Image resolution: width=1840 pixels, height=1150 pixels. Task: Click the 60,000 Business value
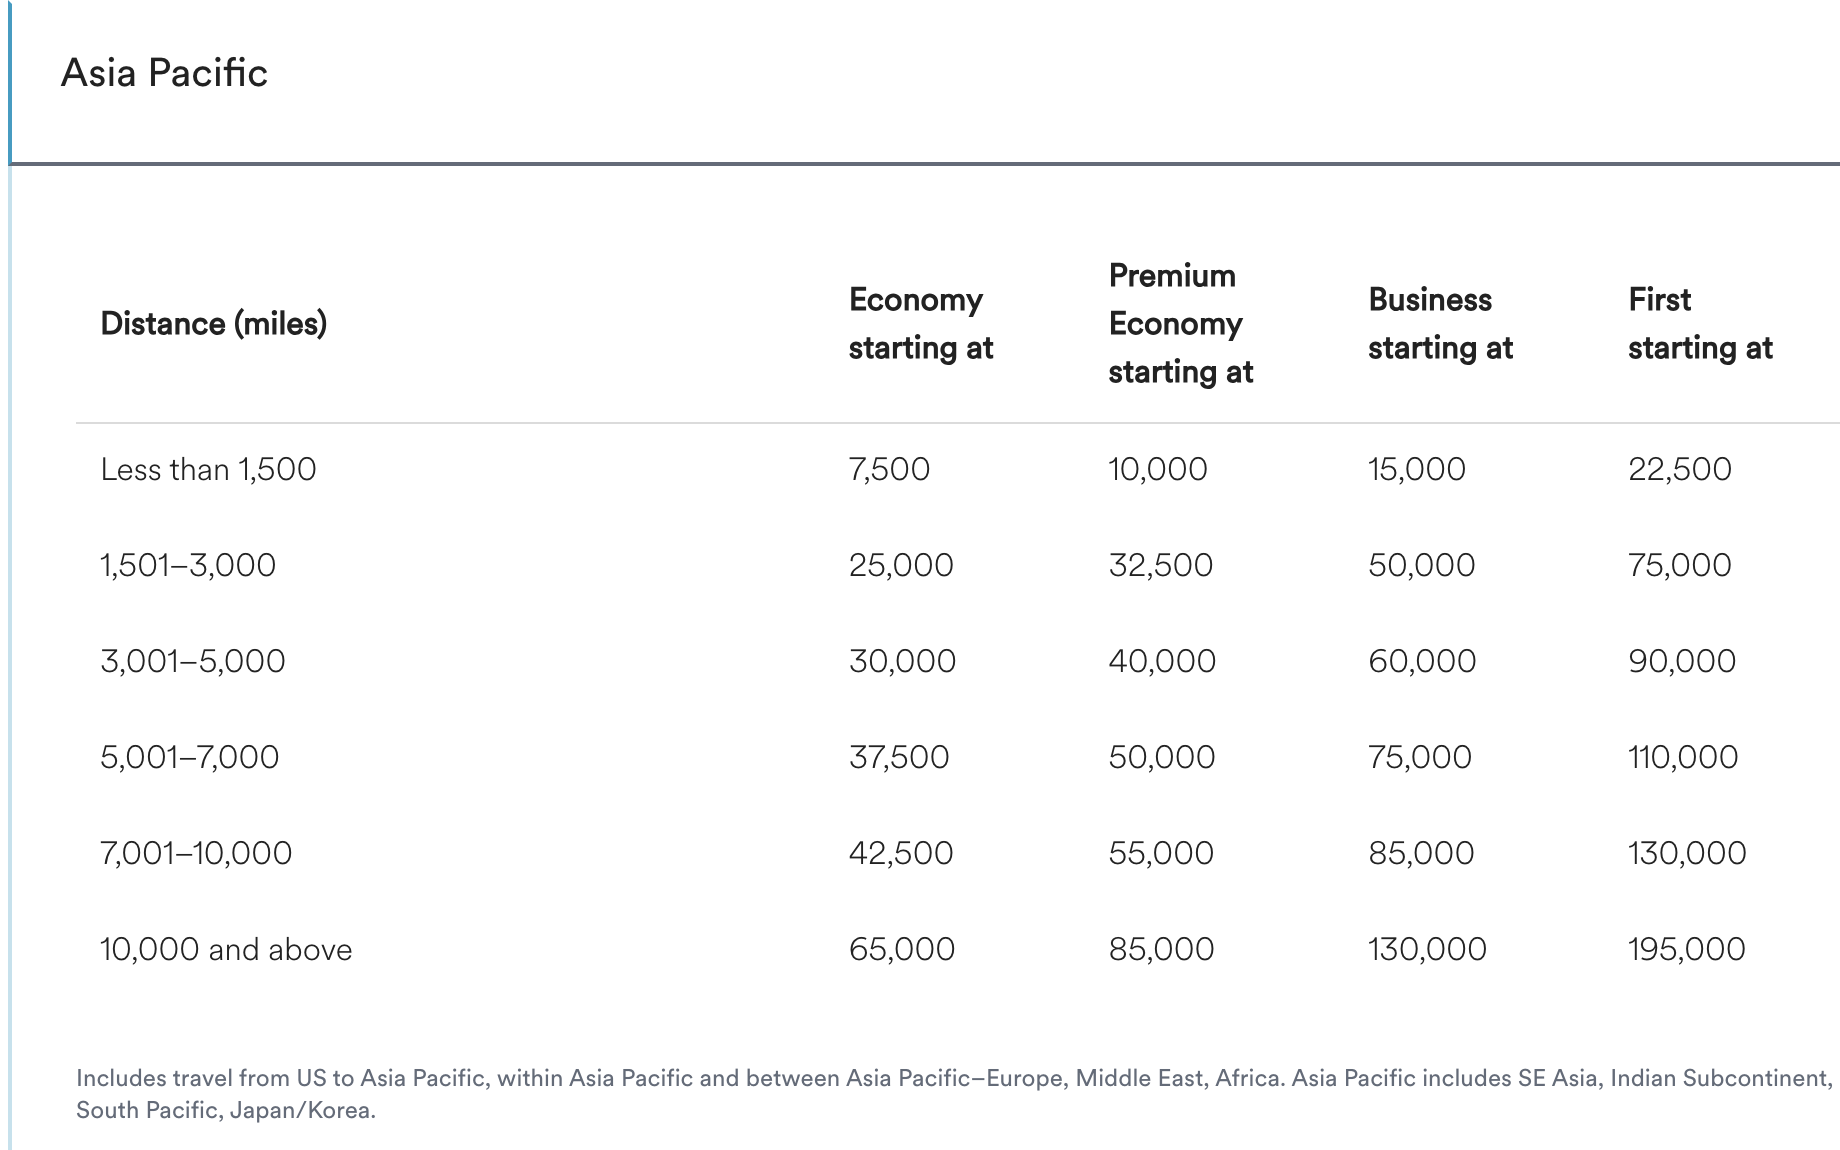1422,661
